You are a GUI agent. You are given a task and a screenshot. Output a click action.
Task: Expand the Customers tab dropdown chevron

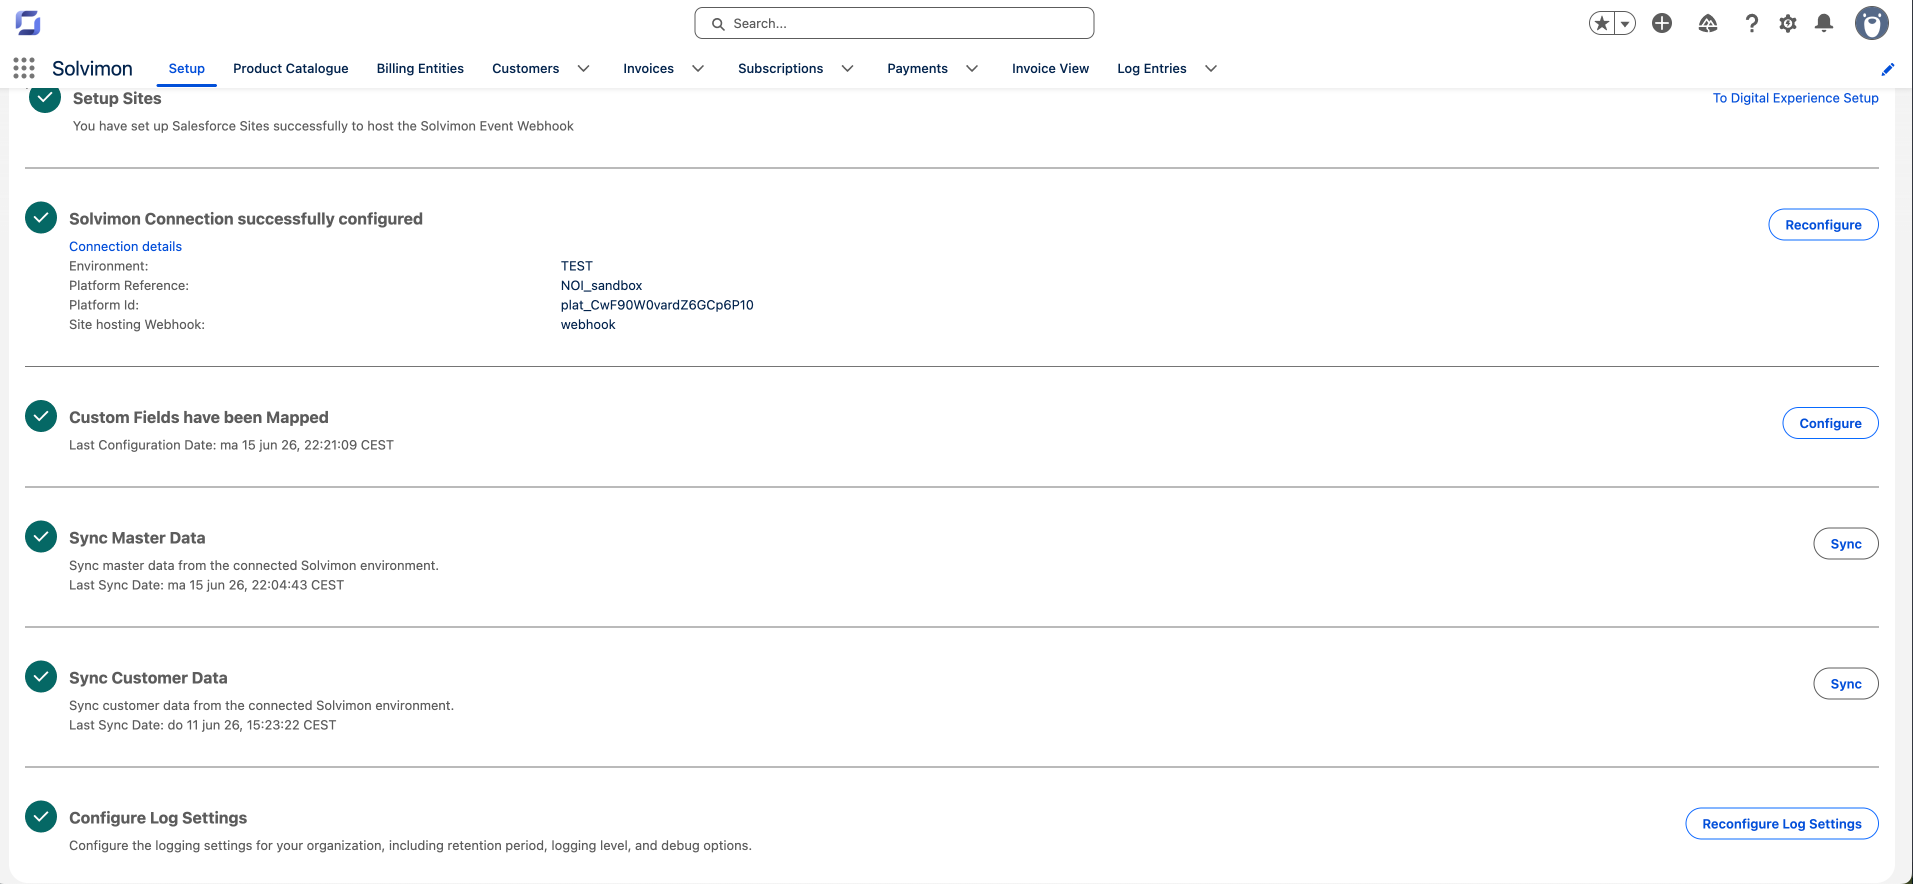(x=584, y=69)
